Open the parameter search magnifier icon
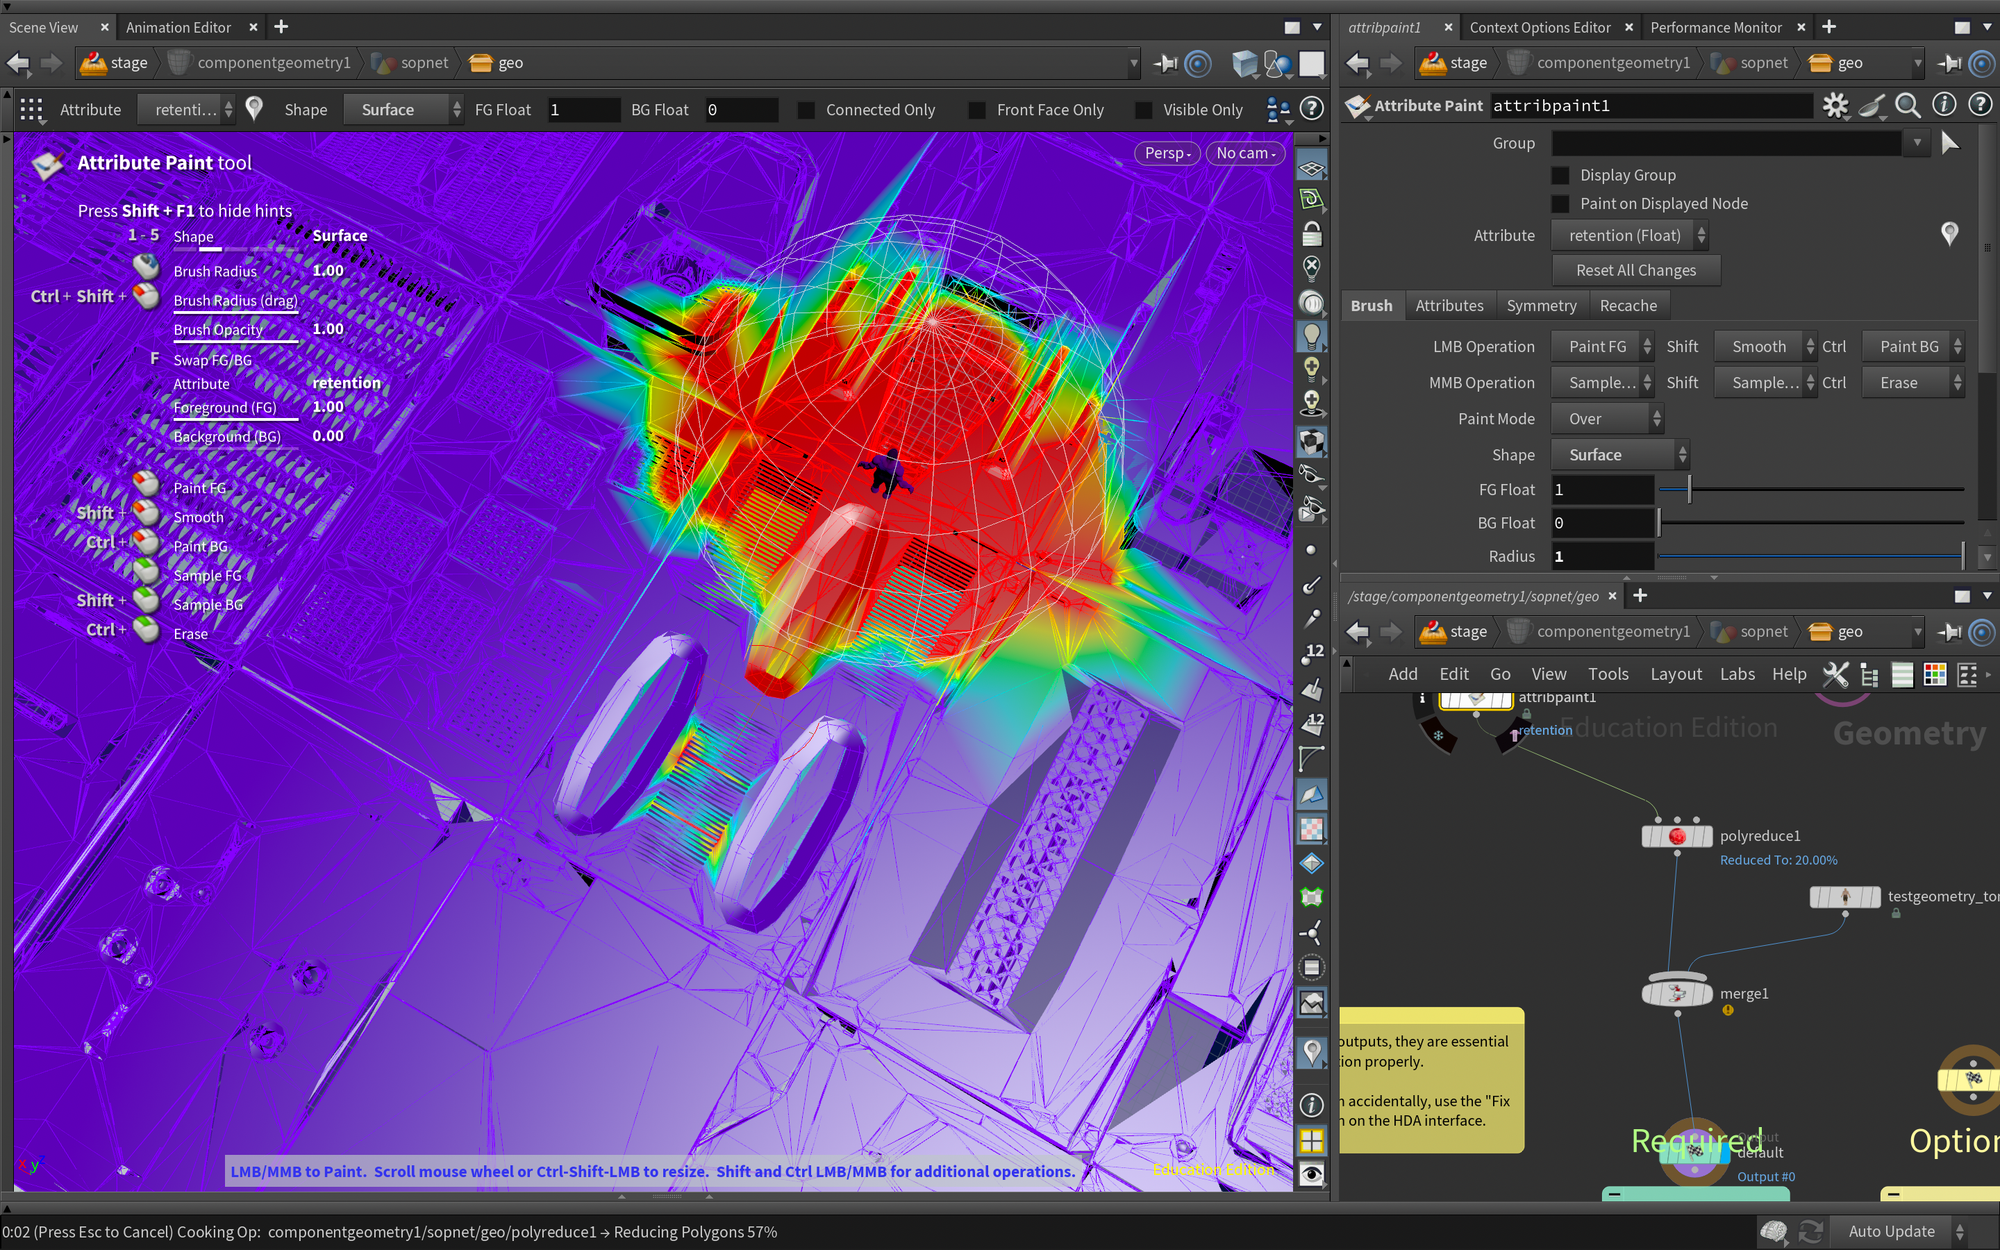 click(x=1908, y=105)
